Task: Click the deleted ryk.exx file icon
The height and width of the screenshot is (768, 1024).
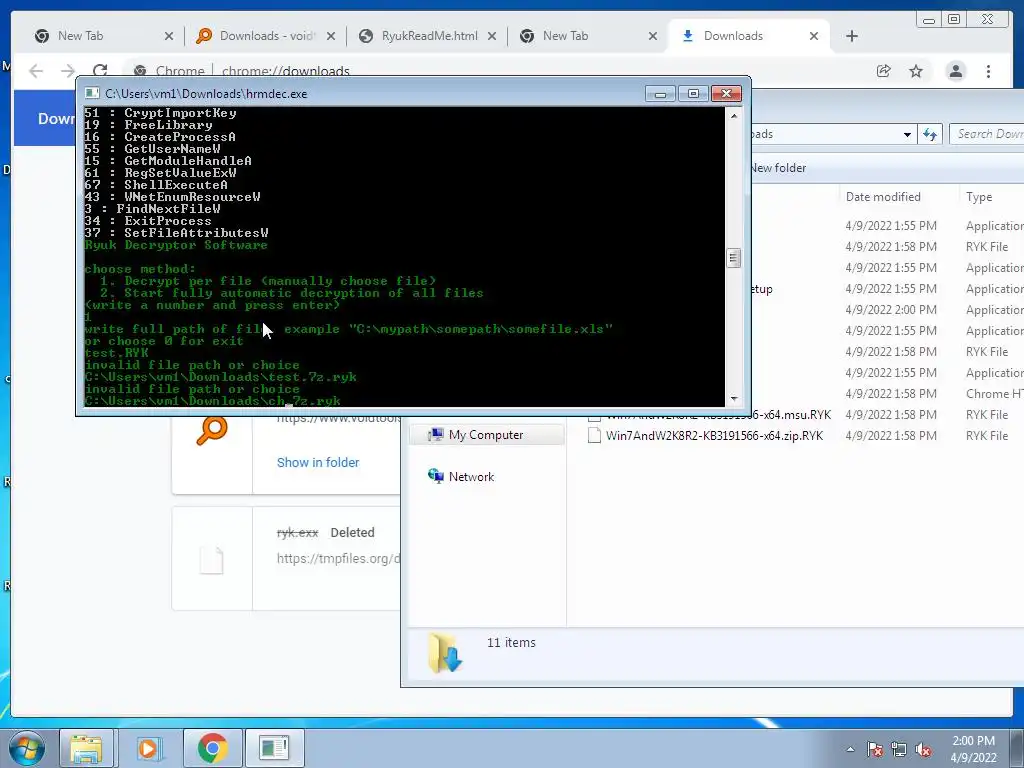Action: (x=212, y=560)
